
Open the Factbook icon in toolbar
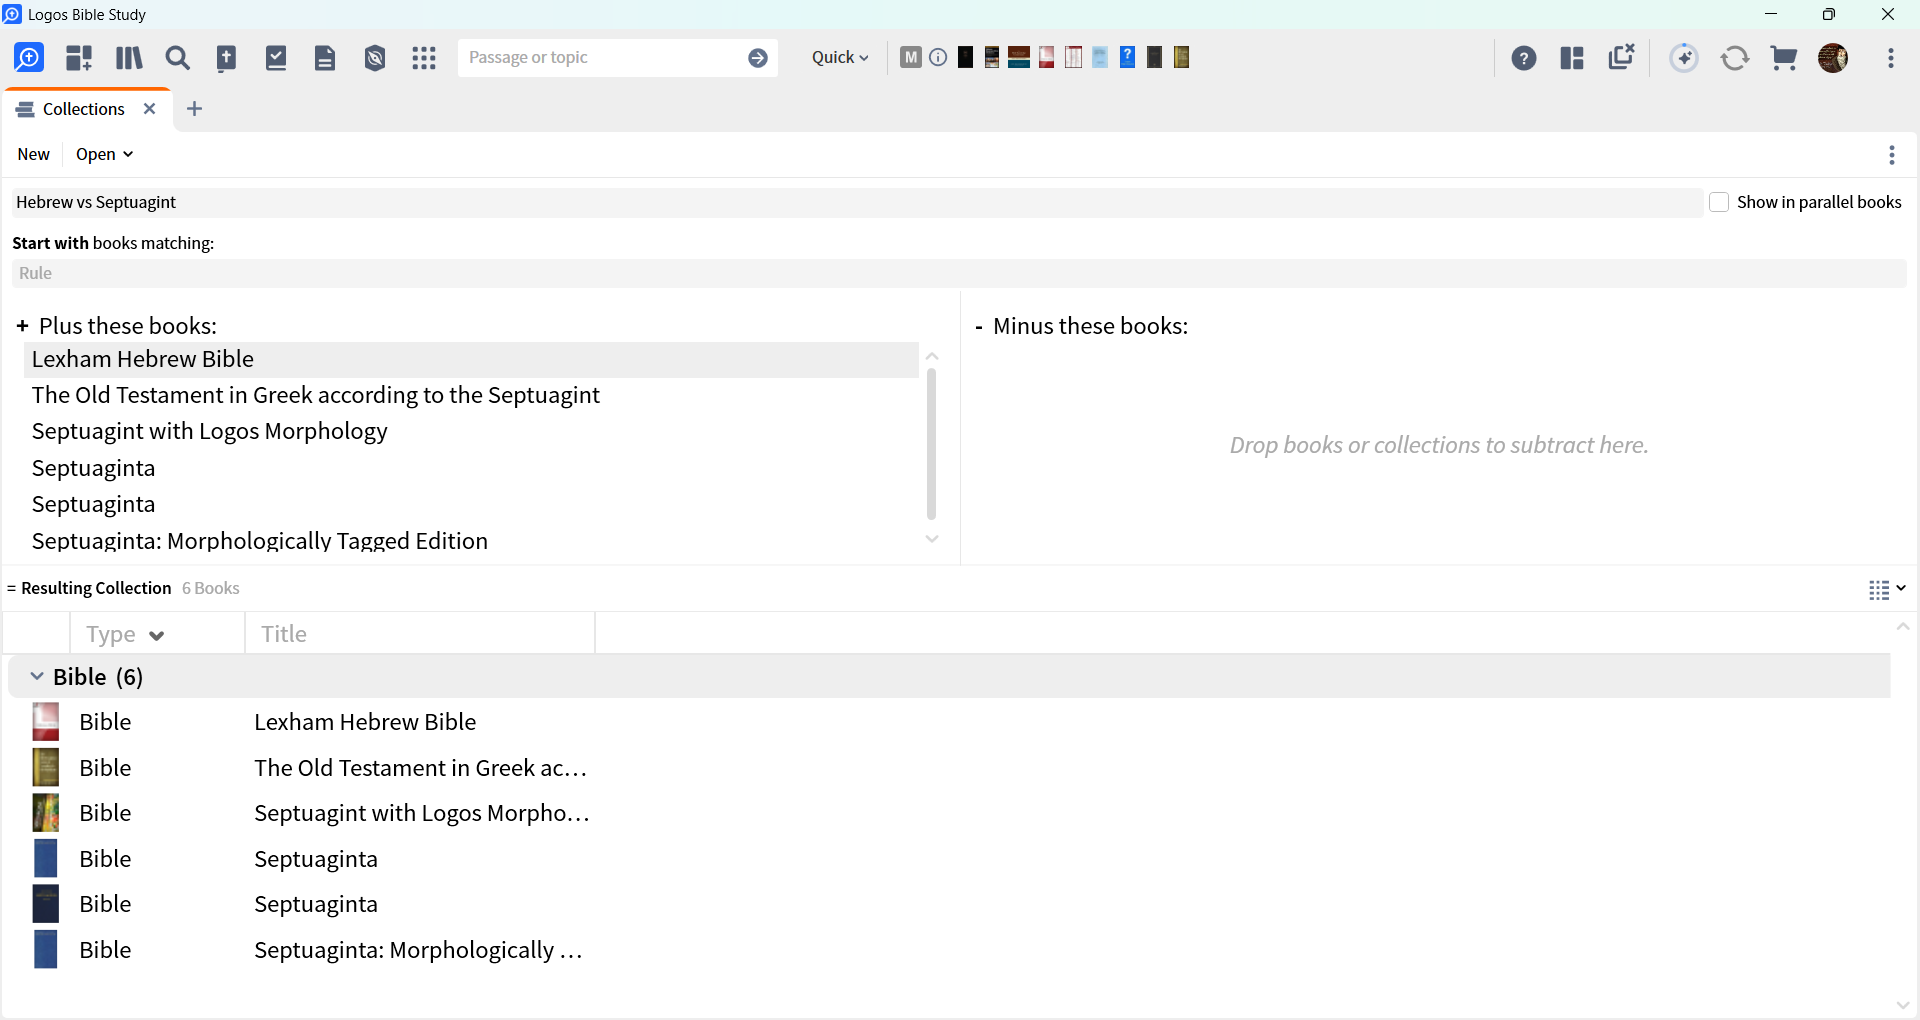pos(227,58)
